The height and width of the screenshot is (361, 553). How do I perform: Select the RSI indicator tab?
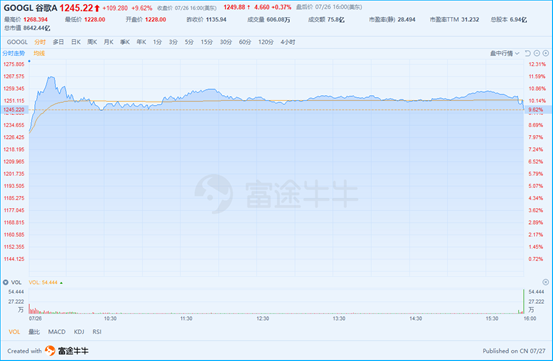click(97, 332)
